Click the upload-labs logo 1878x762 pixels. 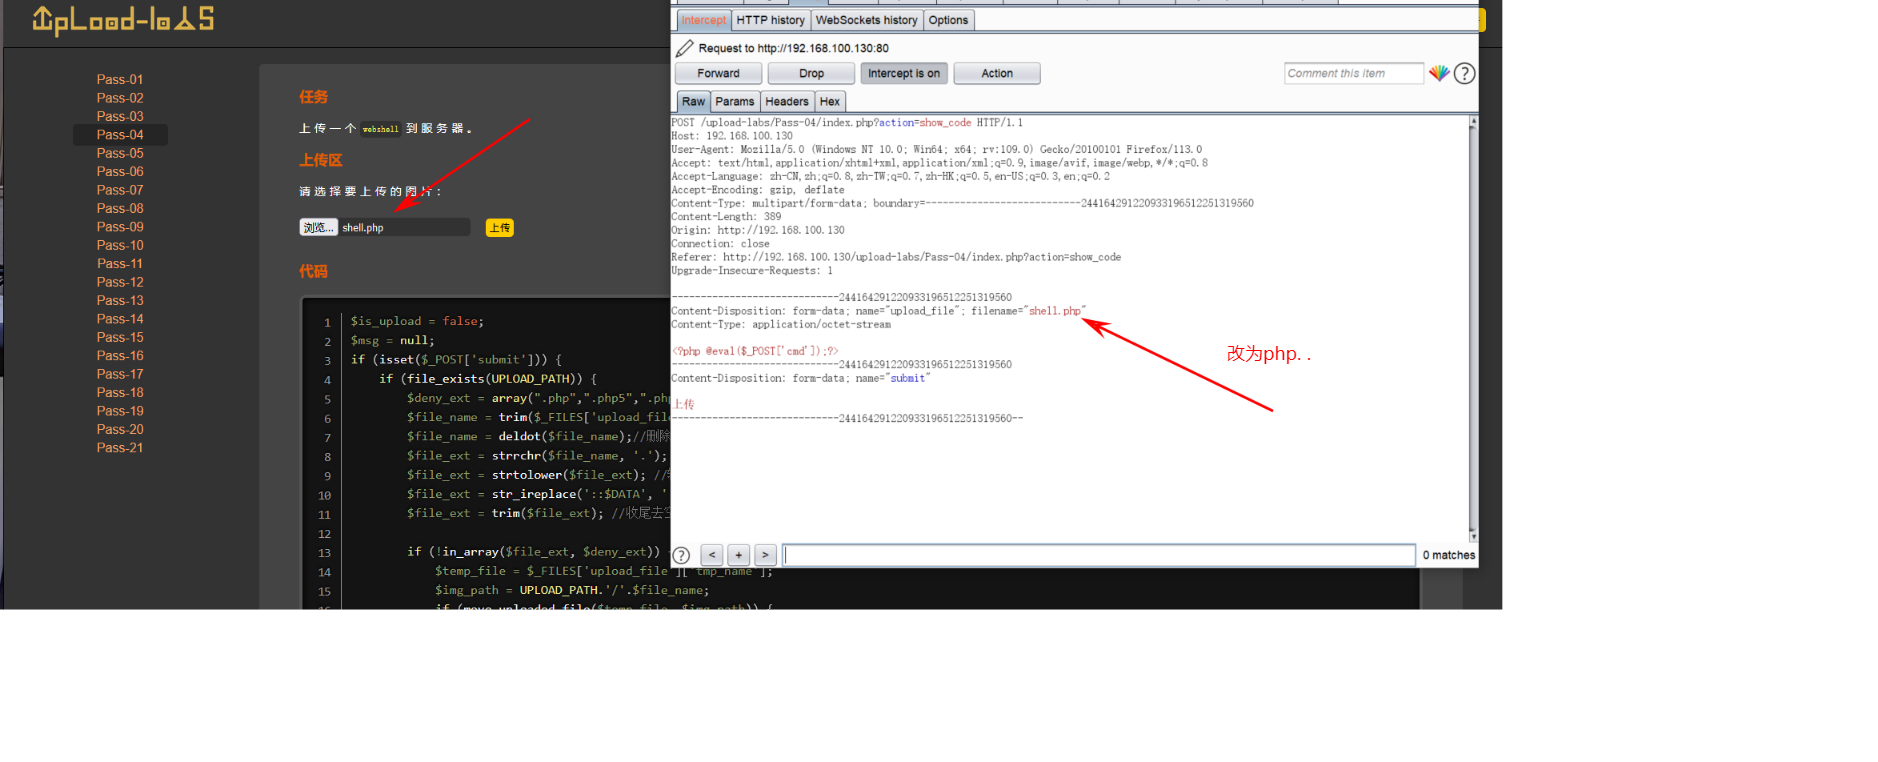pyautogui.click(x=123, y=20)
